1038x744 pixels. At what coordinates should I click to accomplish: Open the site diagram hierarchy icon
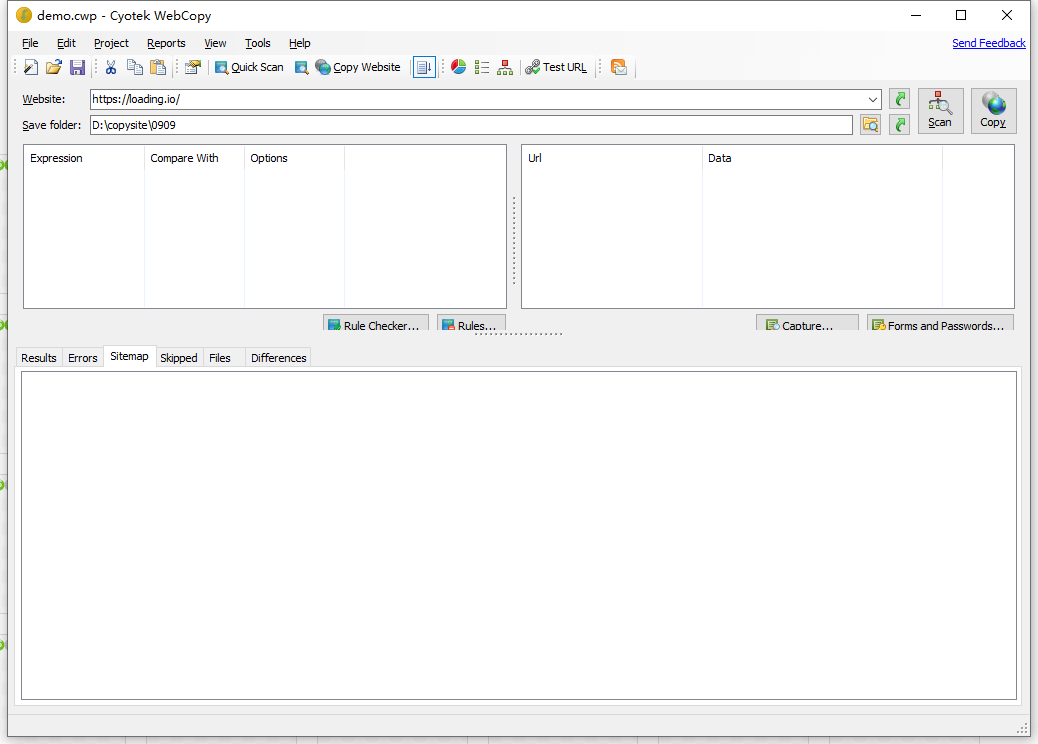pos(504,67)
